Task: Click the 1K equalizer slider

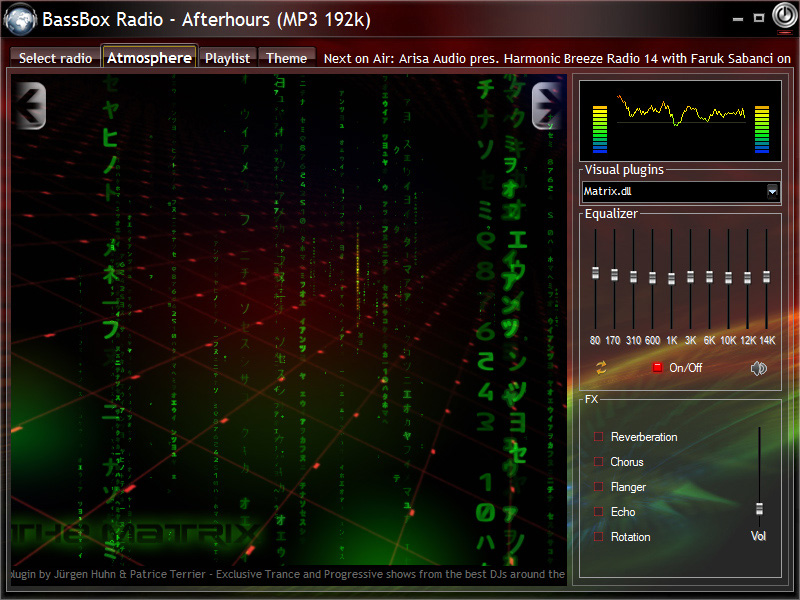Action: coord(671,279)
